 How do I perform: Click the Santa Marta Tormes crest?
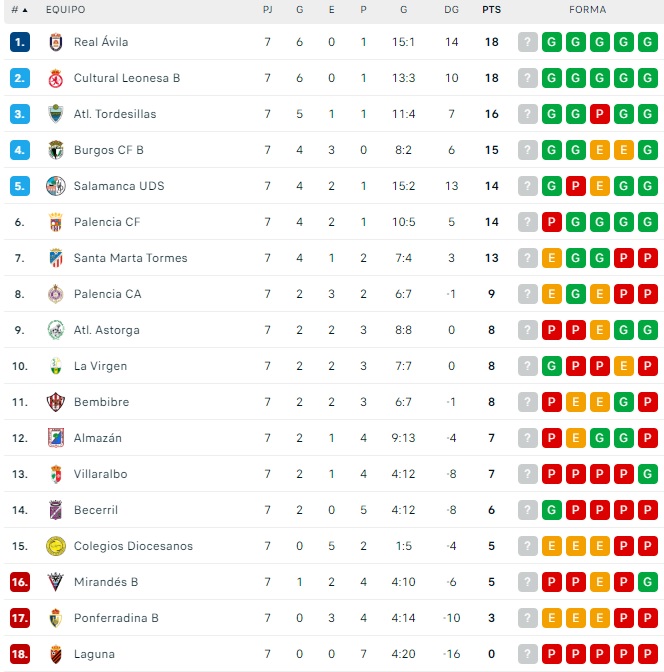(x=56, y=258)
